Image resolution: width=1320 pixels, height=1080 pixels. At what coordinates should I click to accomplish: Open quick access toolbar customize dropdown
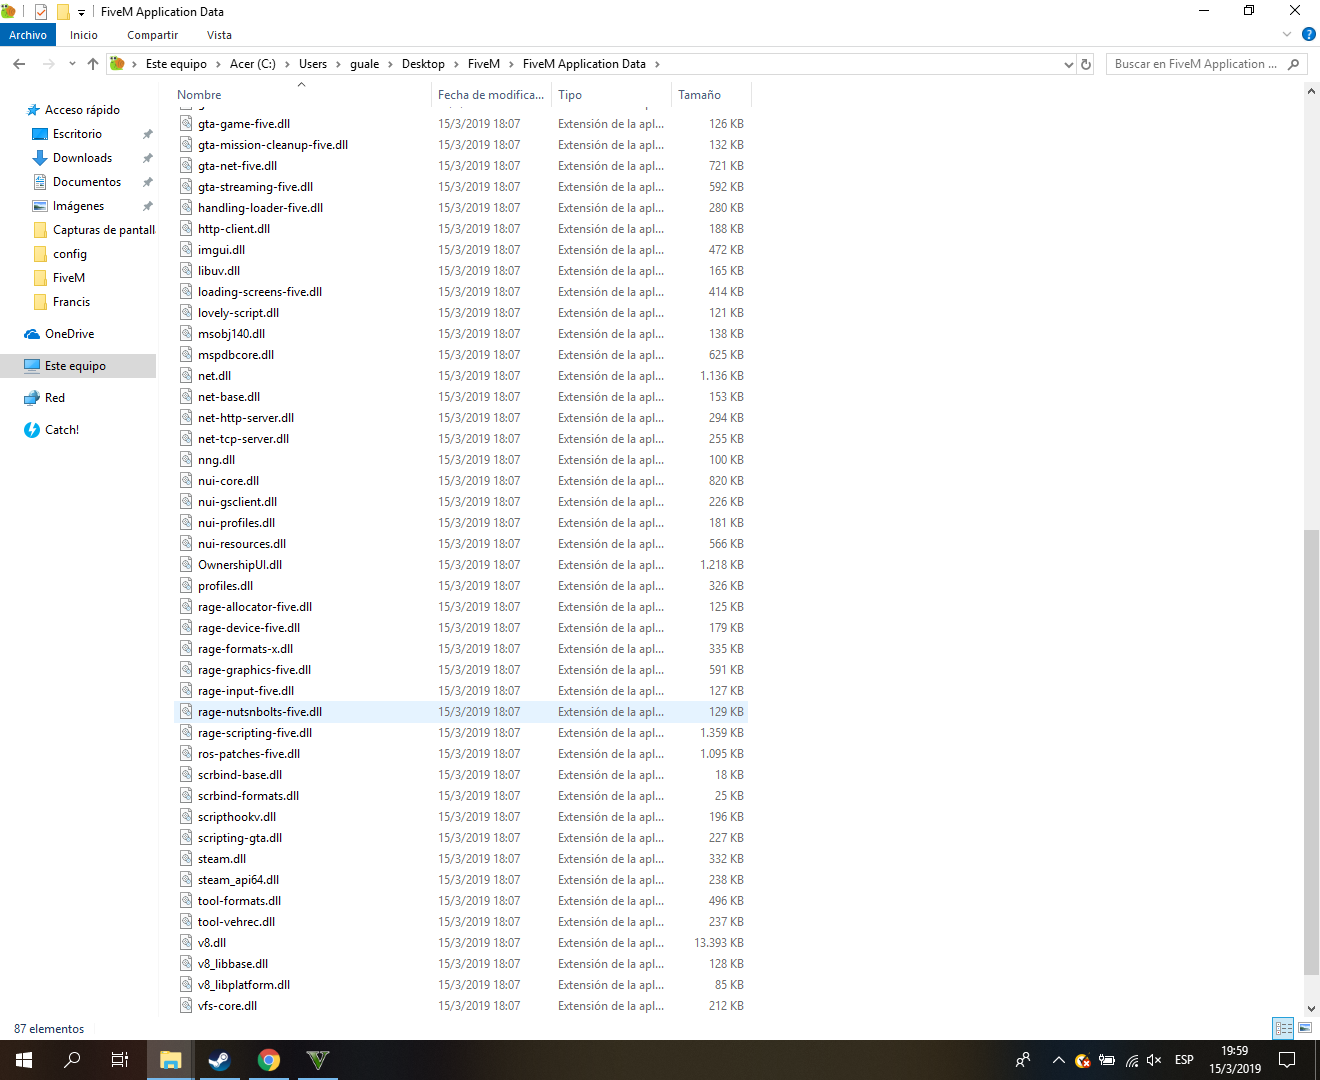(x=81, y=13)
